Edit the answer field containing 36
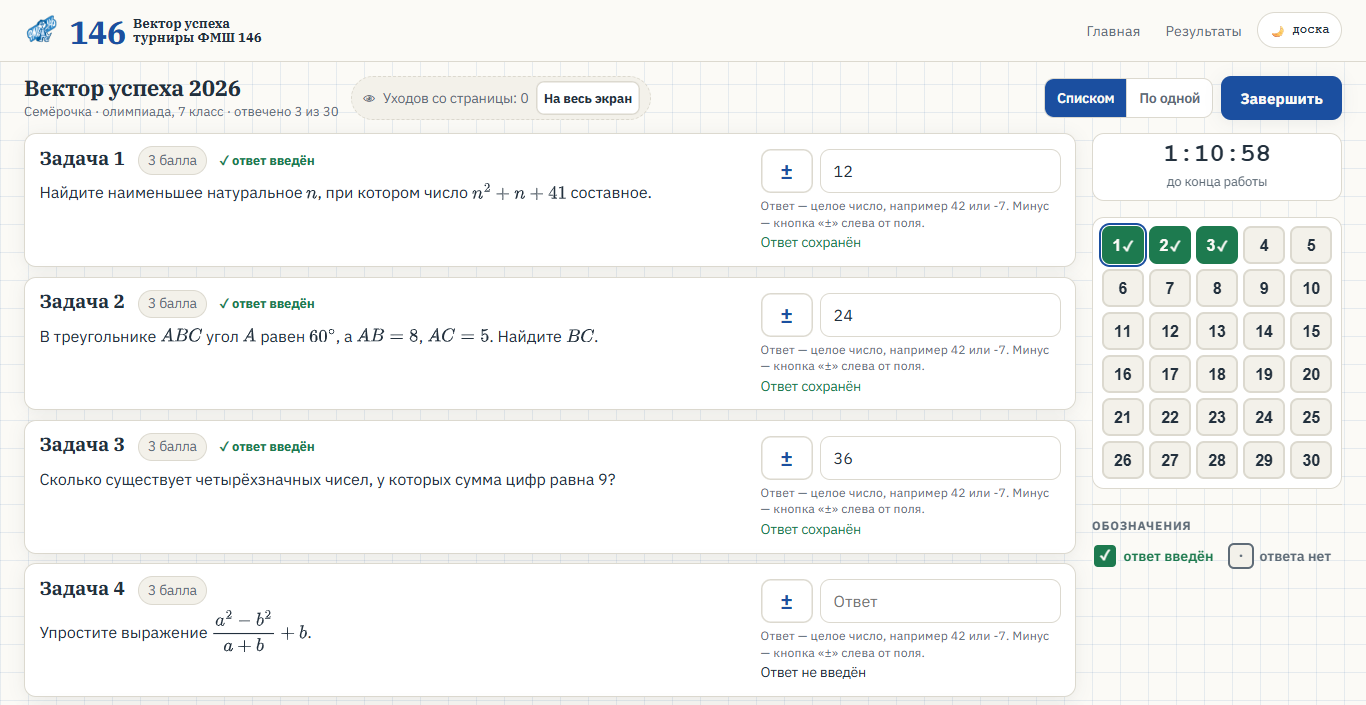This screenshot has width=1366, height=705. click(940, 458)
